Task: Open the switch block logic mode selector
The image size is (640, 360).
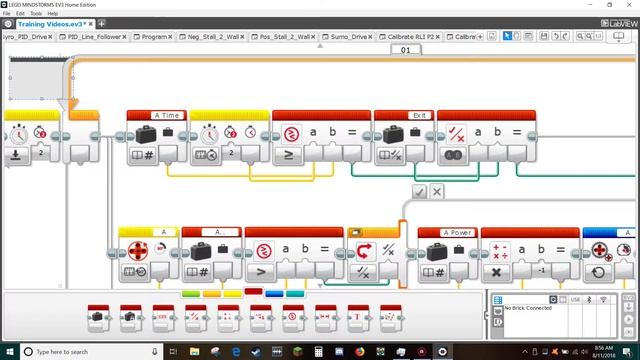Action: 363,272
